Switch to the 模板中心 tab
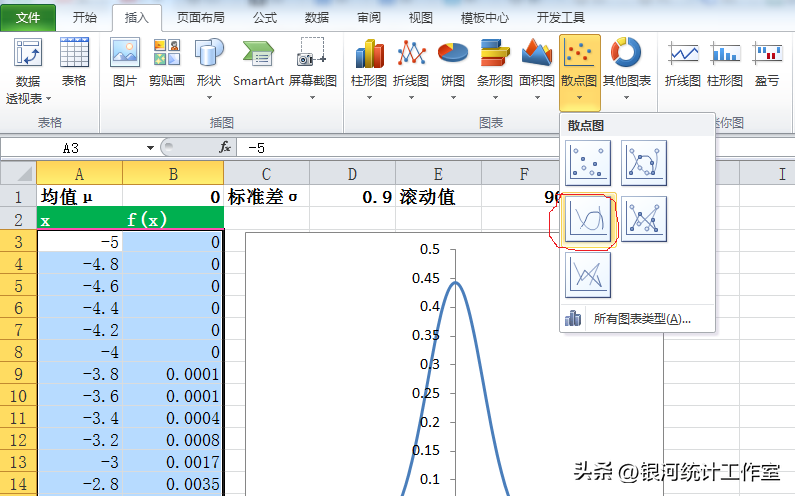Viewport: 795px width, 496px height. pyautogui.click(x=485, y=18)
